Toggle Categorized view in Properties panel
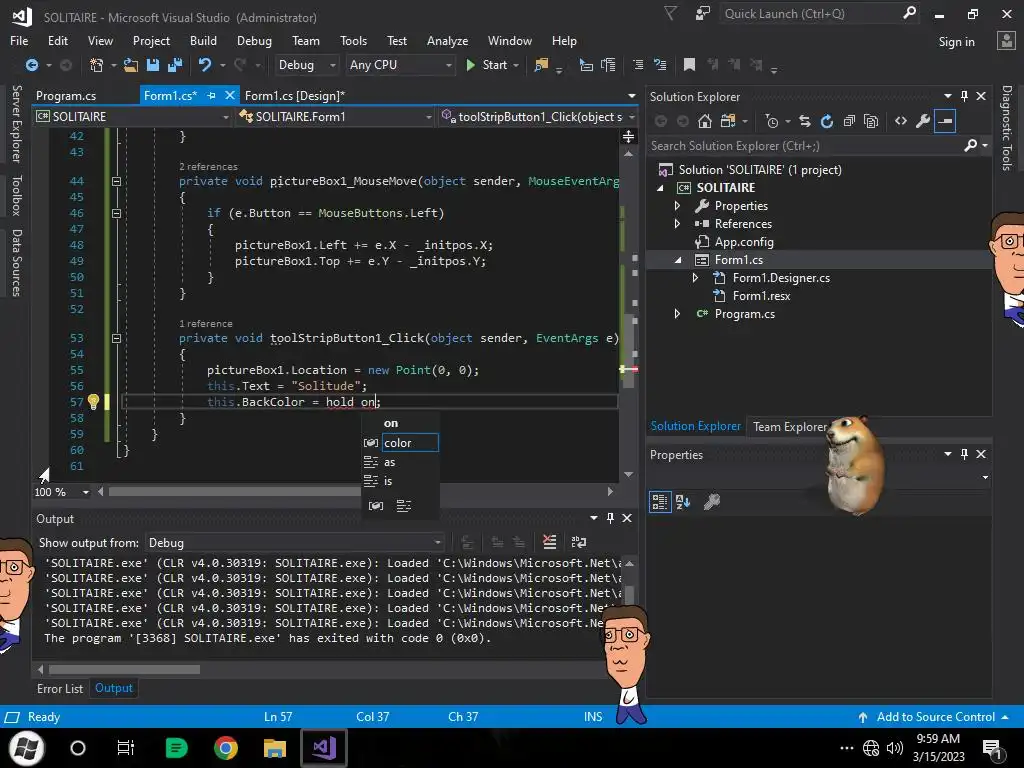The height and width of the screenshot is (768, 1024). pos(660,502)
